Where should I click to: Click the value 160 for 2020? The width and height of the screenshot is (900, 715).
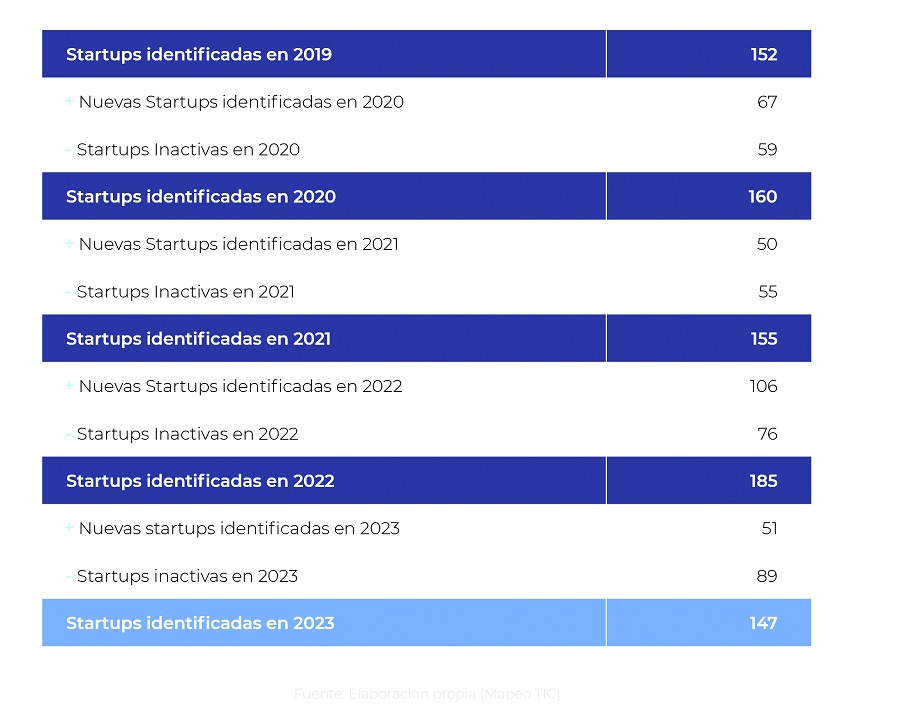tap(762, 196)
